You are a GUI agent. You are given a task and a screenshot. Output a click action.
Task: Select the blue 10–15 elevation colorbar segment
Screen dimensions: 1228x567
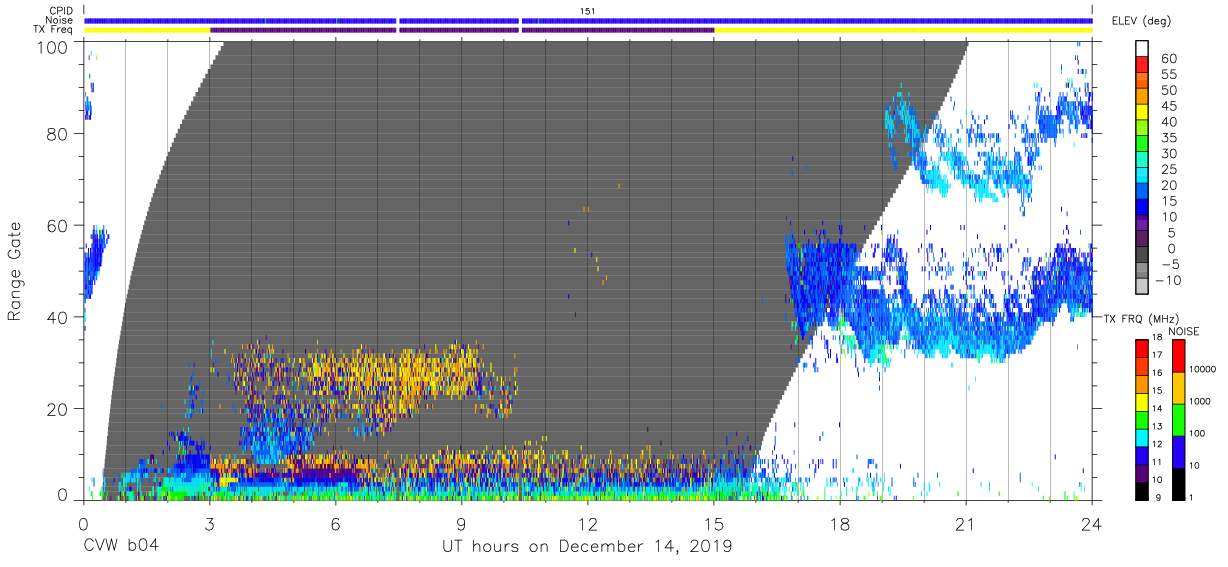tap(1142, 208)
